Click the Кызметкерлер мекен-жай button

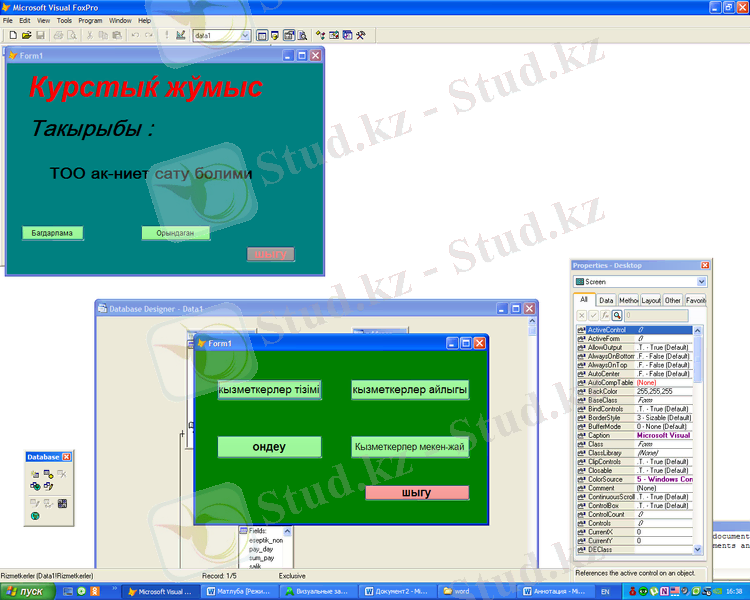[410, 447]
